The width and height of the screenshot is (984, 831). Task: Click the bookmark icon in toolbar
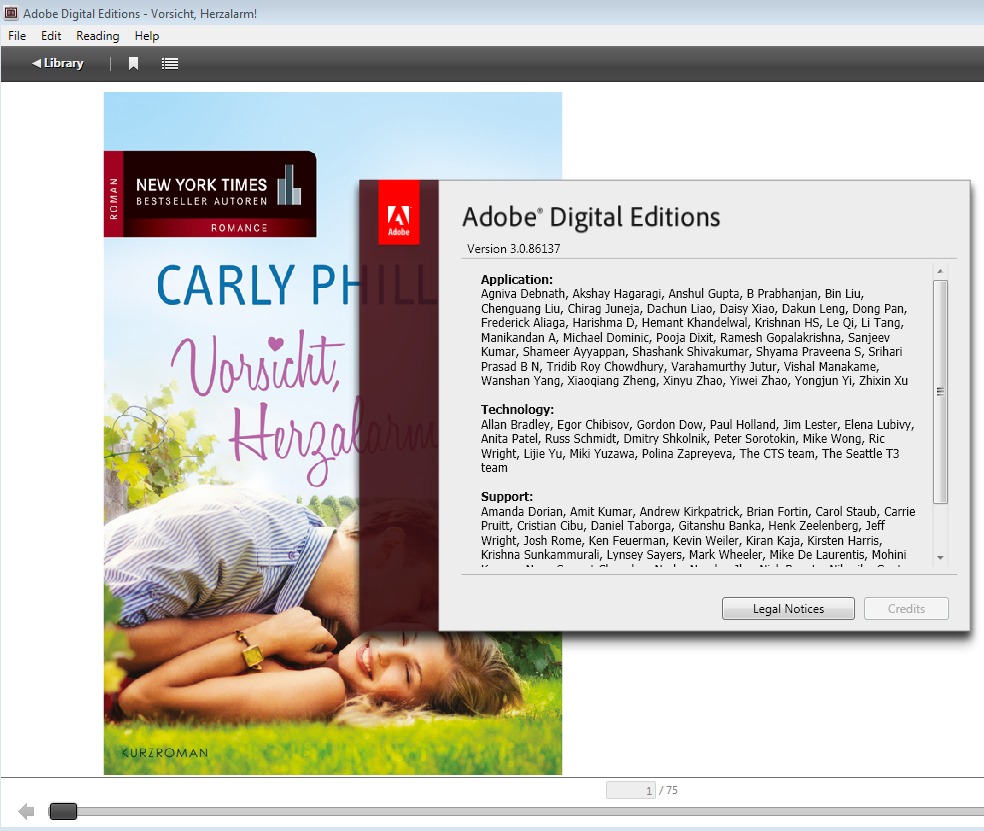coord(133,63)
